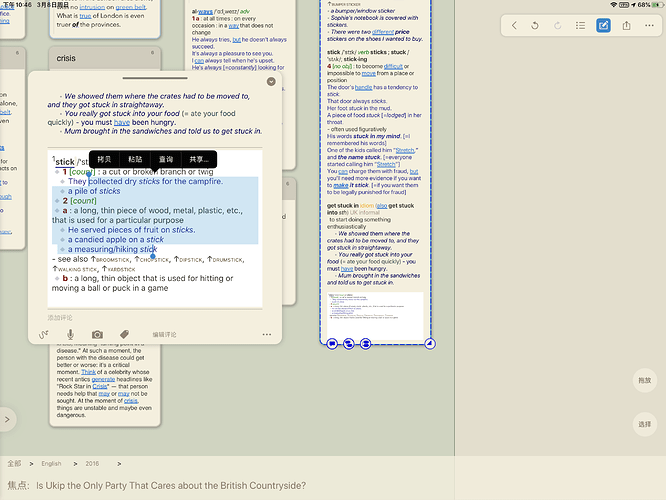Click the focus title about Ukip
This screenshot has height=500, width=666.
(x=171, y=486)
